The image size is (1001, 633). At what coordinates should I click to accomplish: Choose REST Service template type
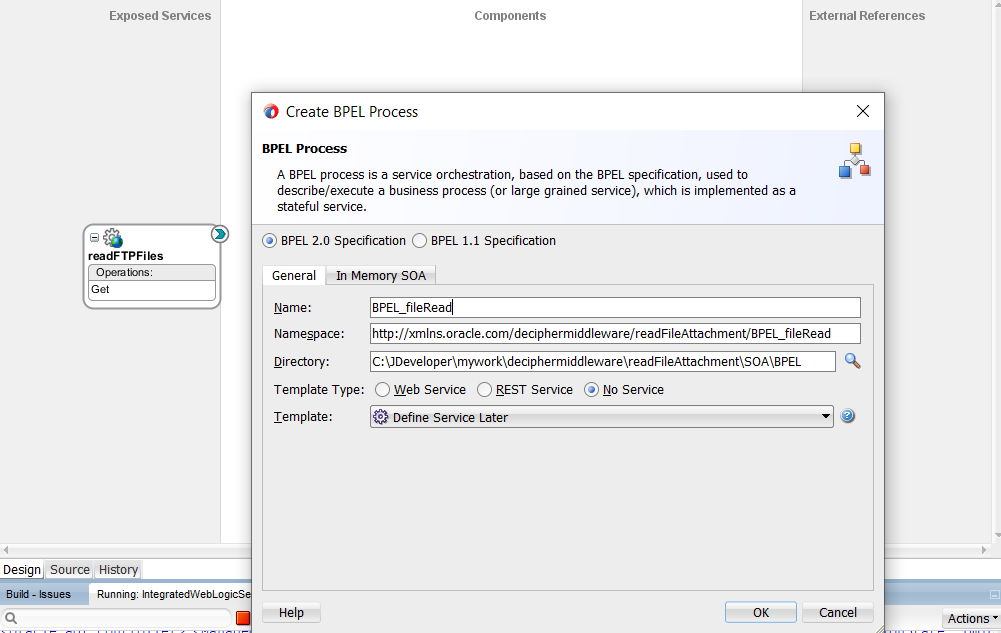coord(485,390)
